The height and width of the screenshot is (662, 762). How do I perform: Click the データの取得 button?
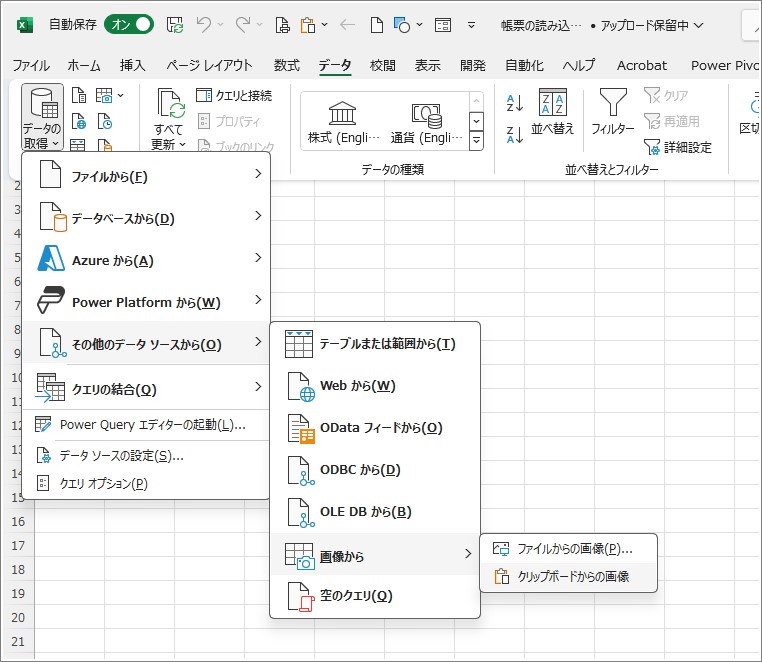click(x=42, y=117)
